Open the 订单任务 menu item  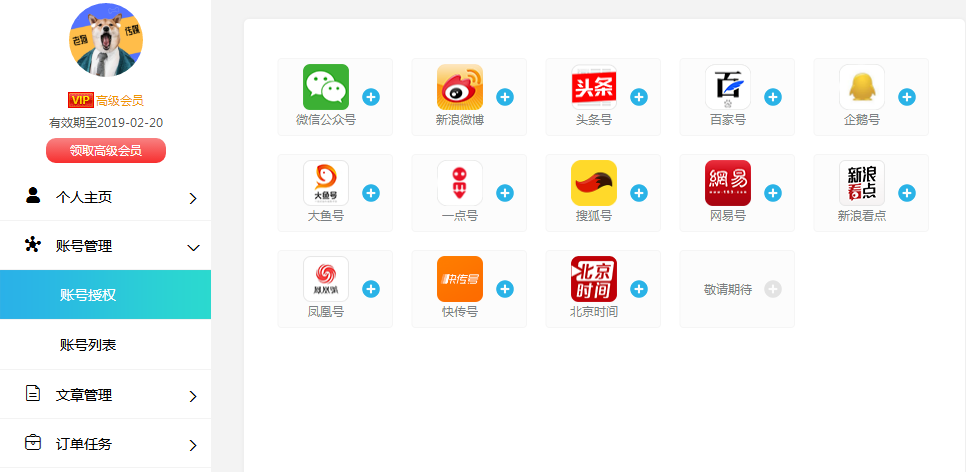[x=105, y=444]
